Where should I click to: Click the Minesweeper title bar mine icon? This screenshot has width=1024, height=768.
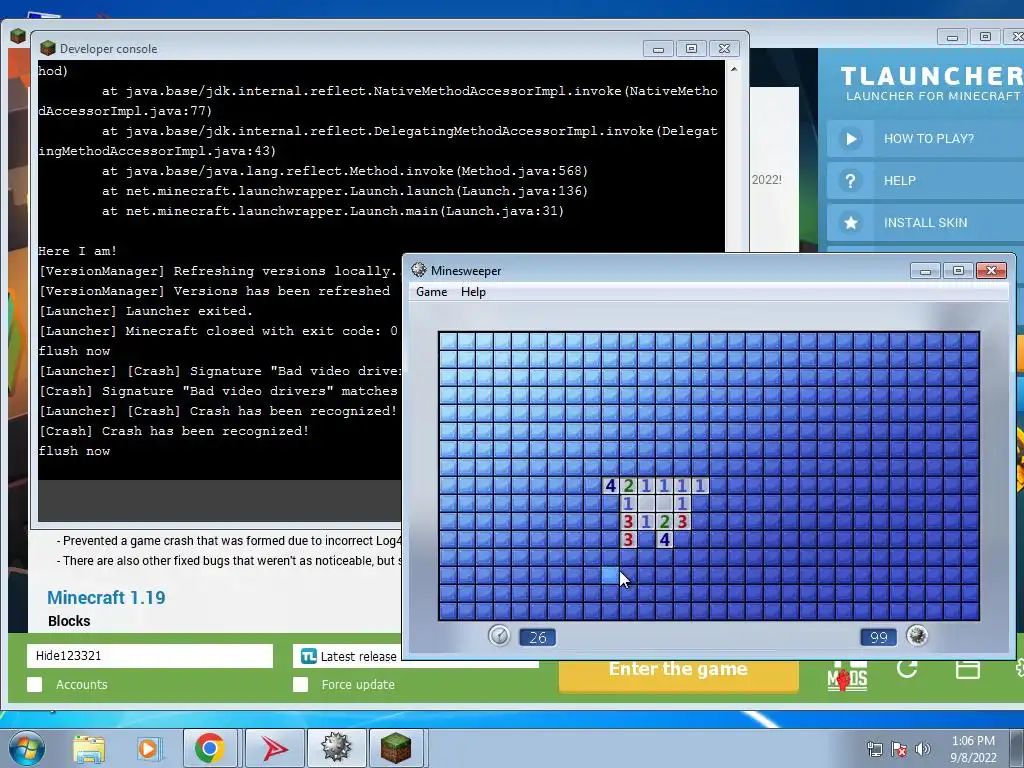tap(419, 270)
